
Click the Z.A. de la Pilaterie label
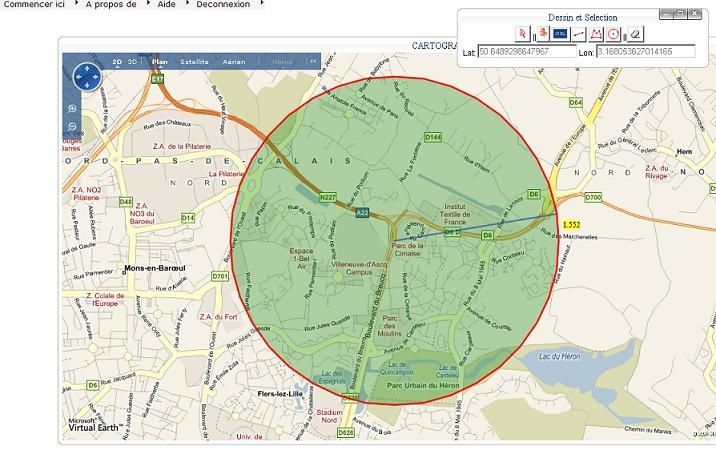[x=182, y=146]
